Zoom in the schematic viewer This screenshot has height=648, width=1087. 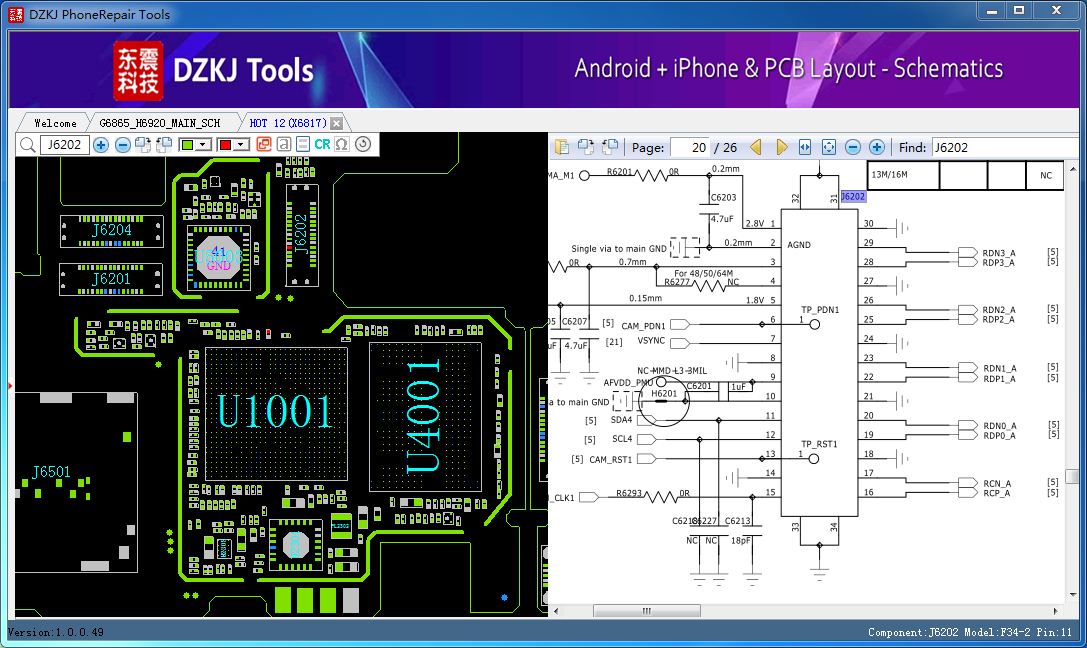tap(876, 147)
